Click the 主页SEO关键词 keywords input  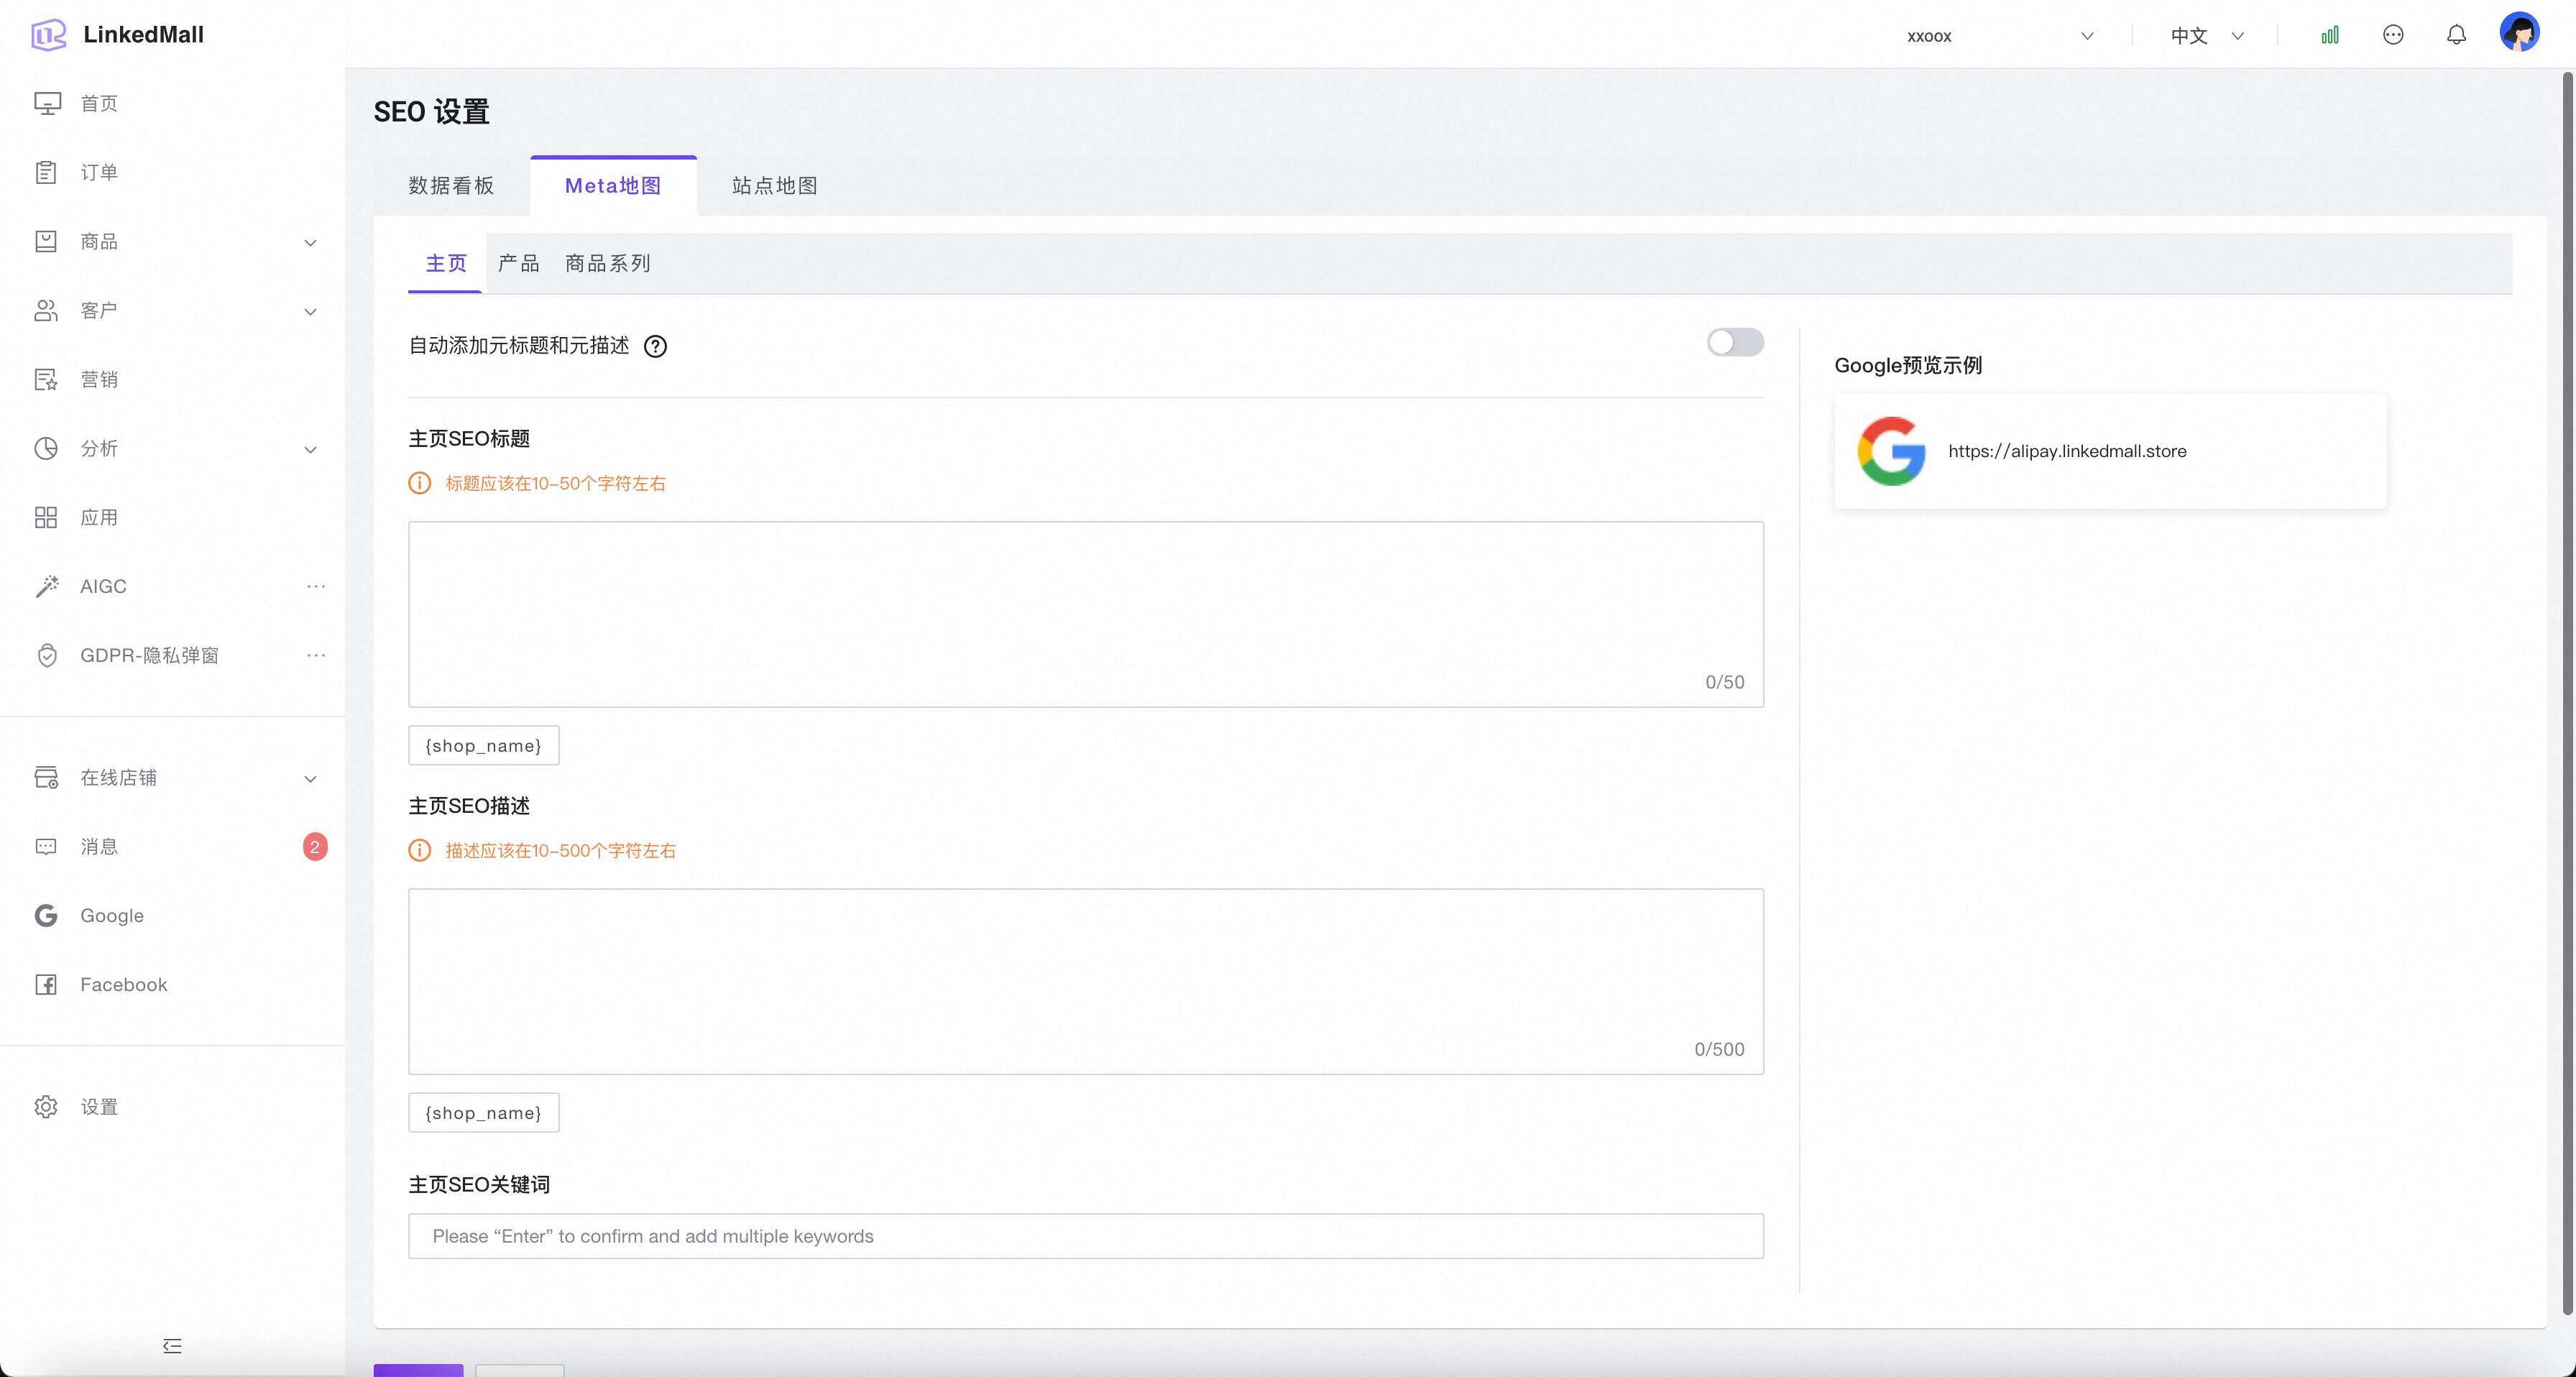coord(1085,1236)
